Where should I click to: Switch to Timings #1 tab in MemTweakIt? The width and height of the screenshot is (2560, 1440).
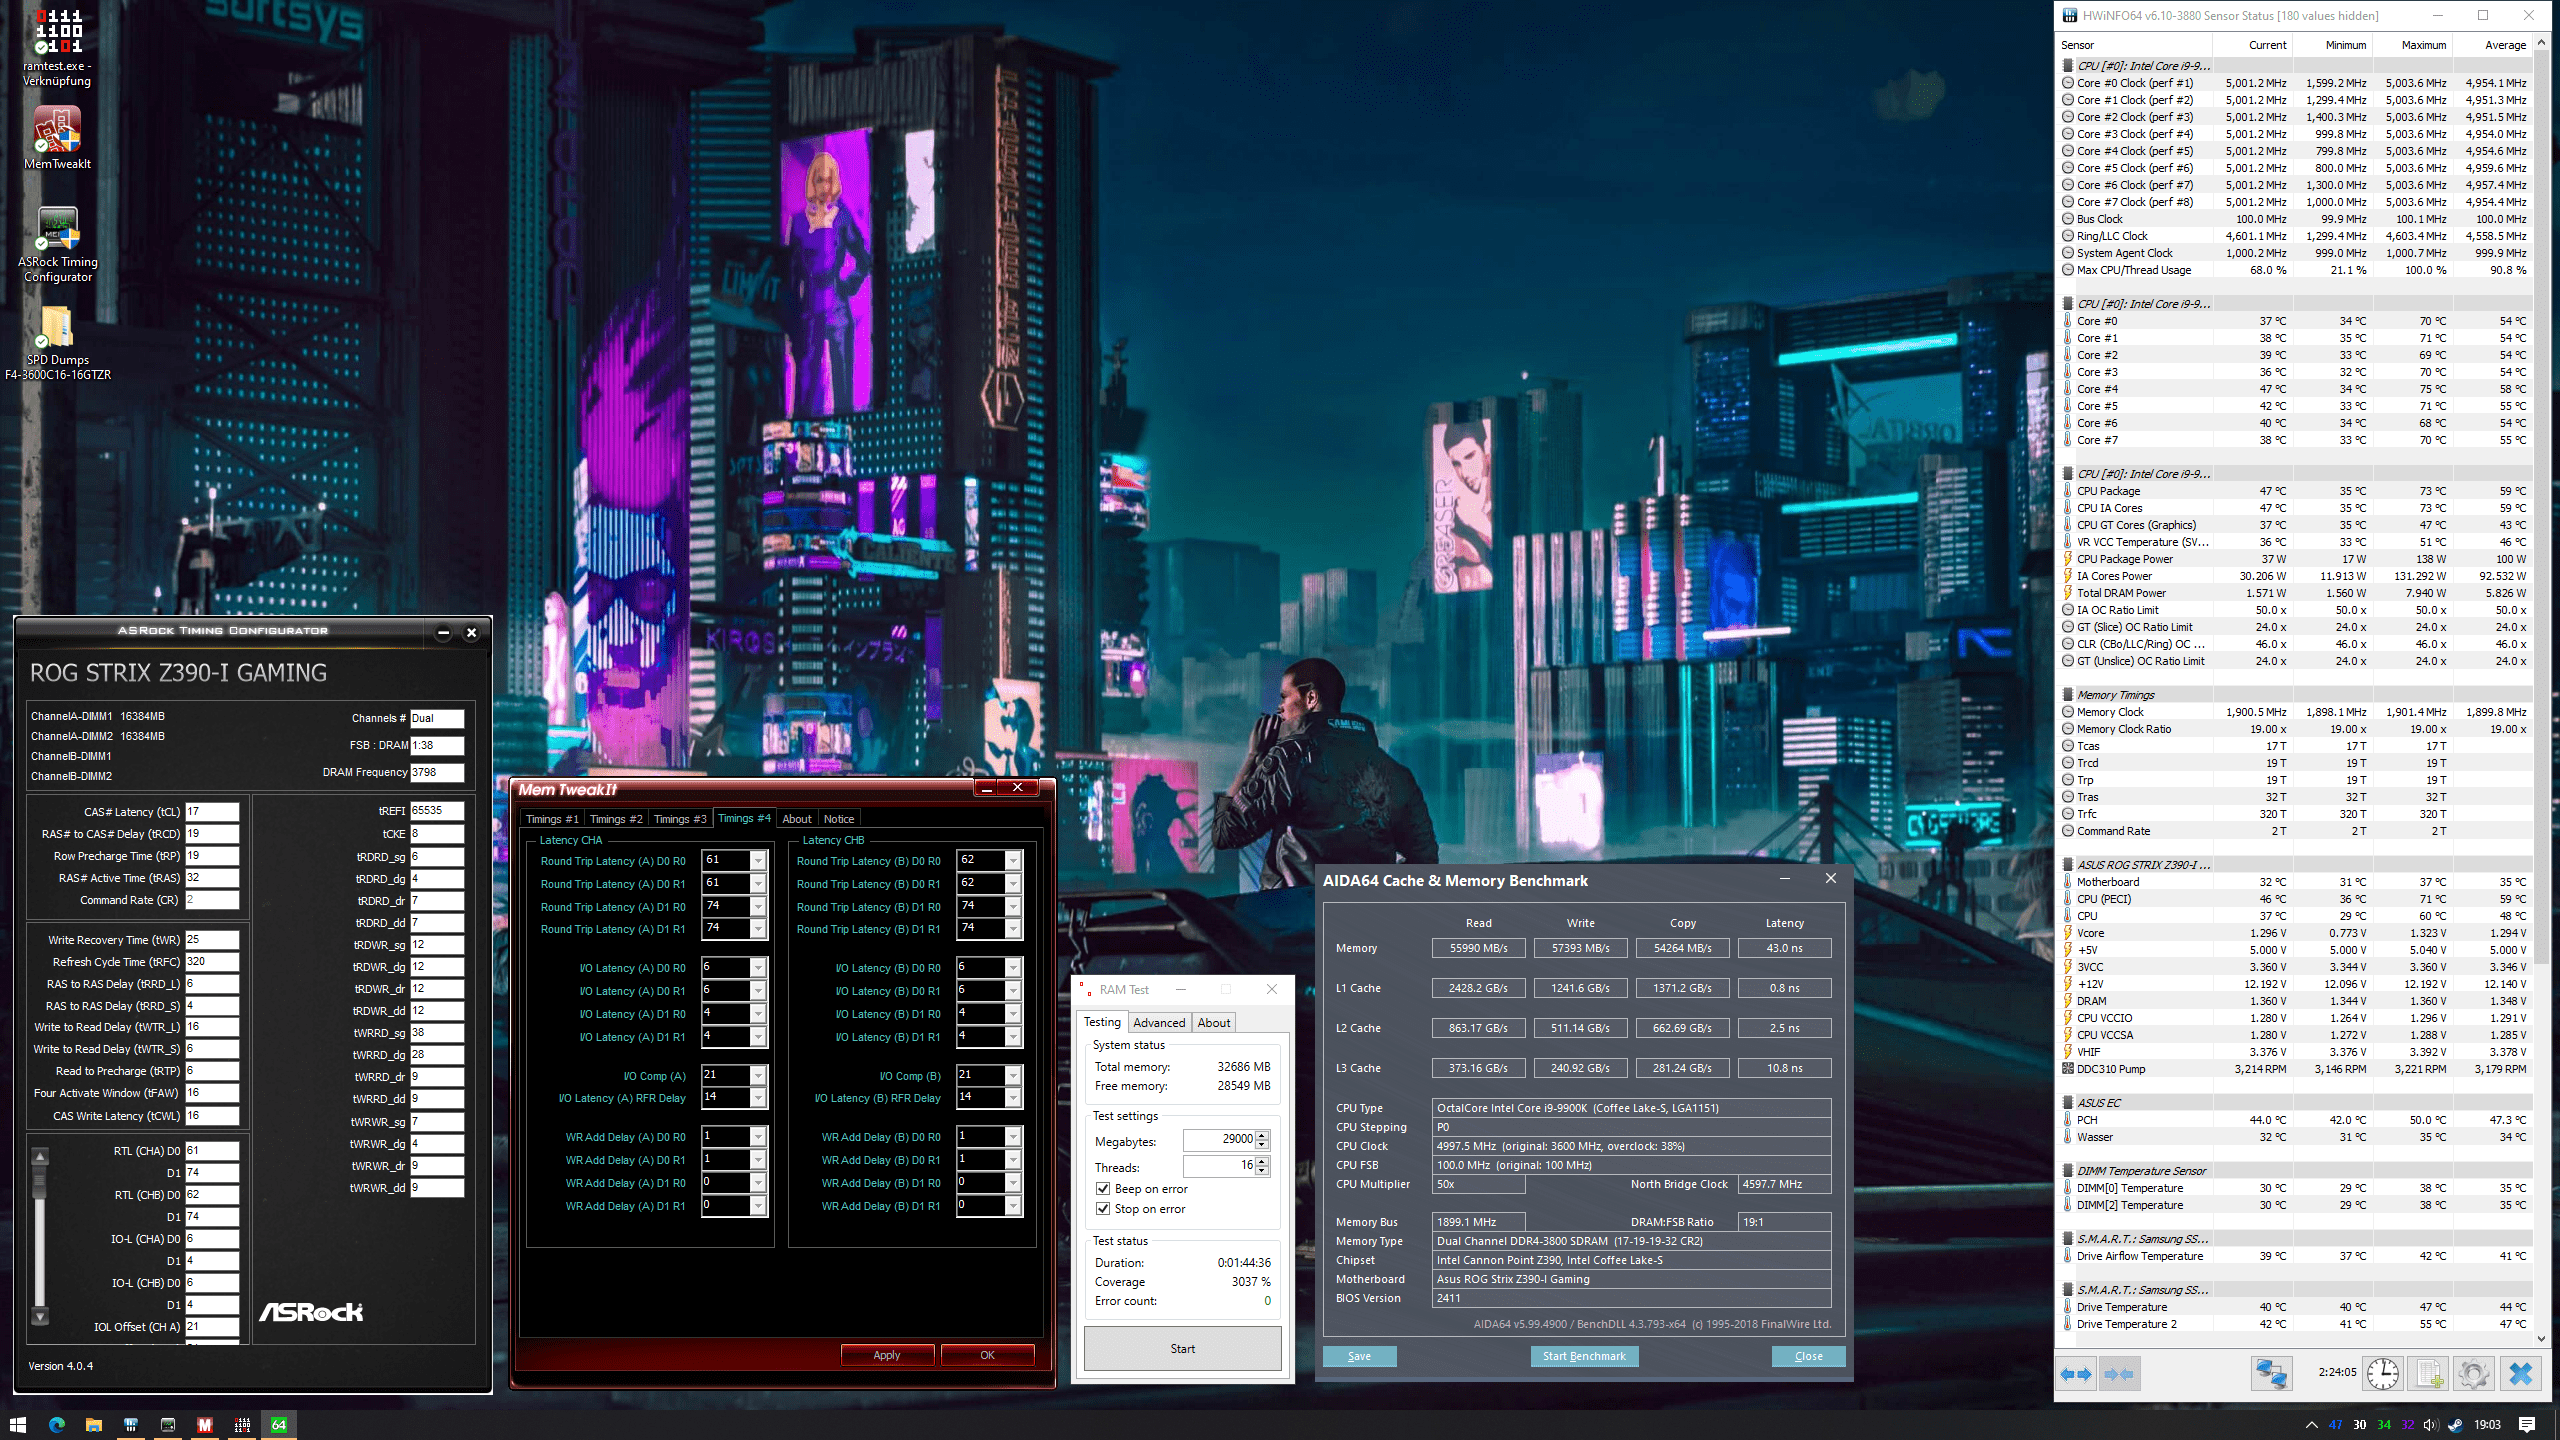[552, 819]
